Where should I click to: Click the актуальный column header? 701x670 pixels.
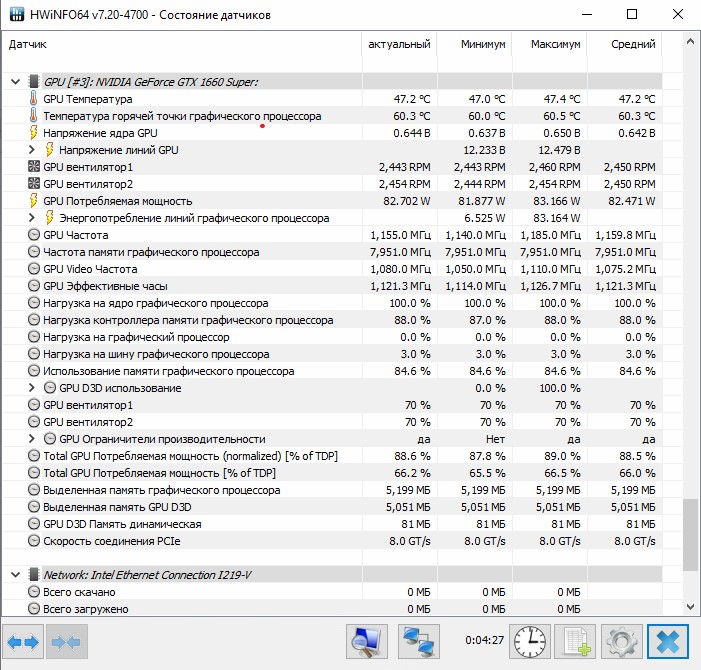click(399, 44)
